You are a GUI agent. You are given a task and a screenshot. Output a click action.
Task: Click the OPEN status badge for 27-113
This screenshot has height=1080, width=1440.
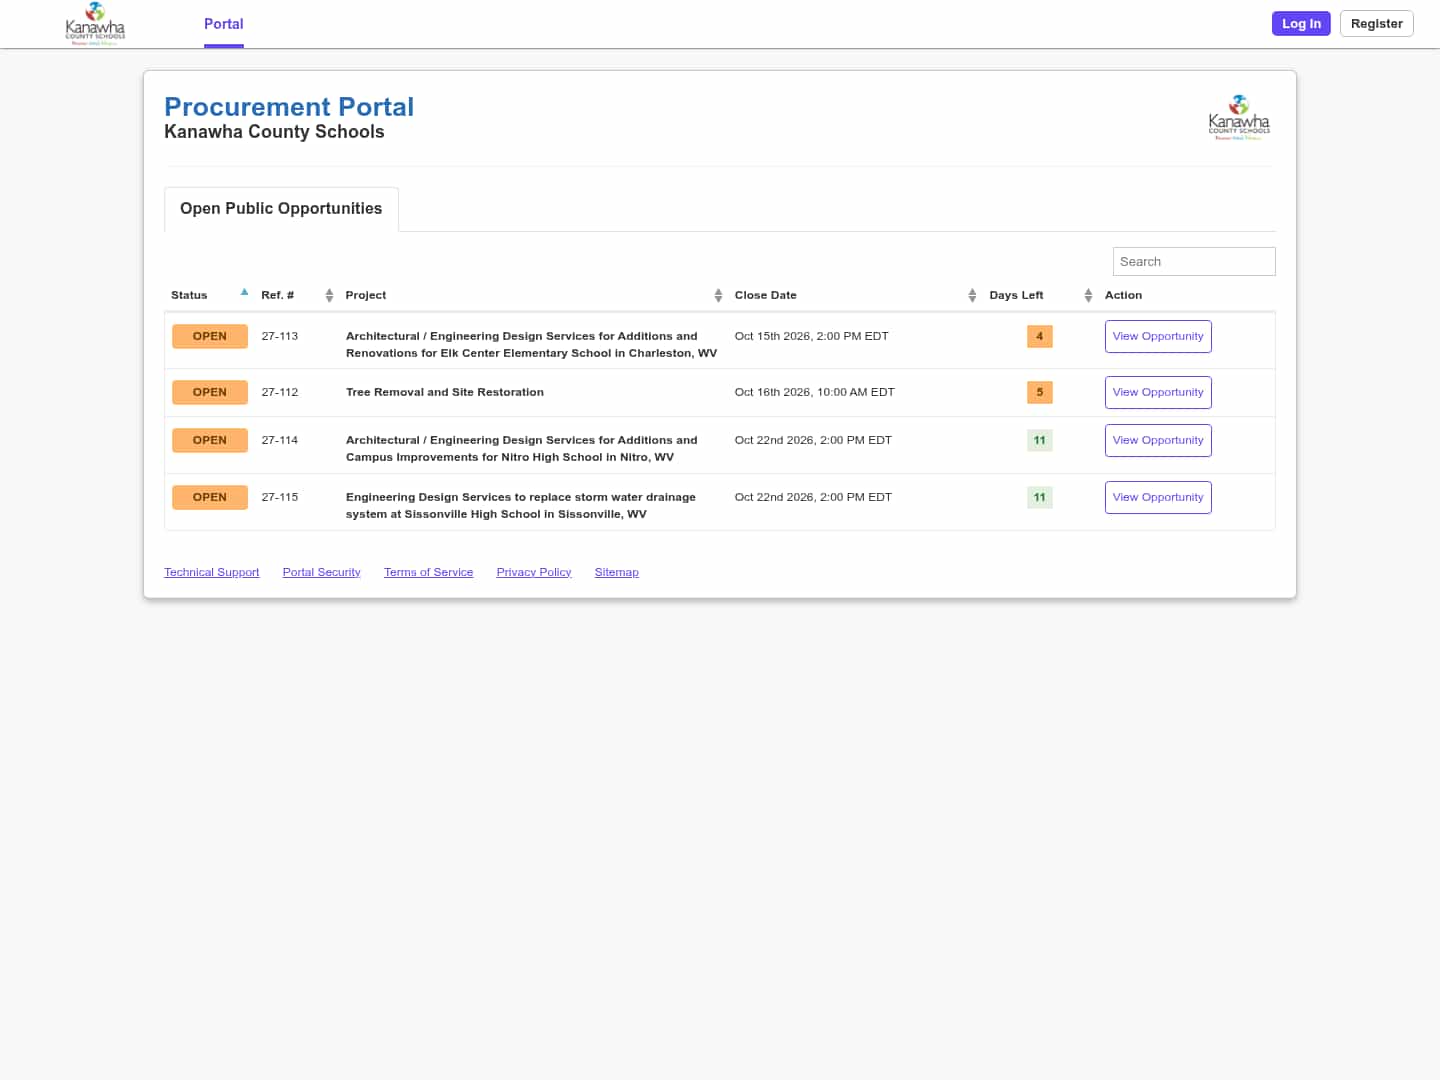tap(210, 337)
